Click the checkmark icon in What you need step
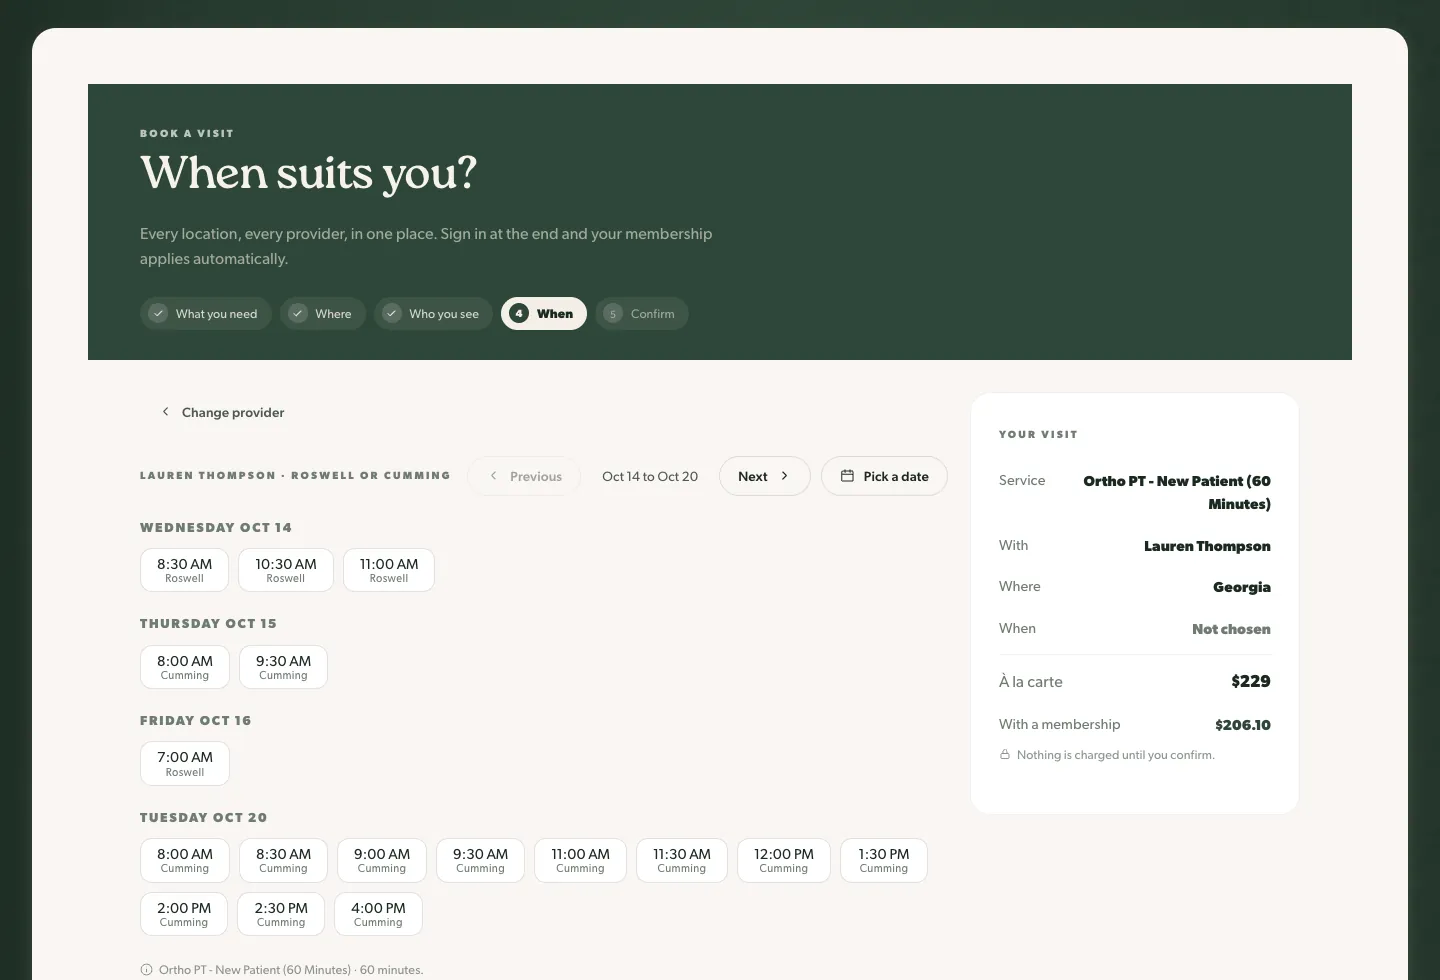The width and height of the screenshot is (1440, 980). point(158,313)
